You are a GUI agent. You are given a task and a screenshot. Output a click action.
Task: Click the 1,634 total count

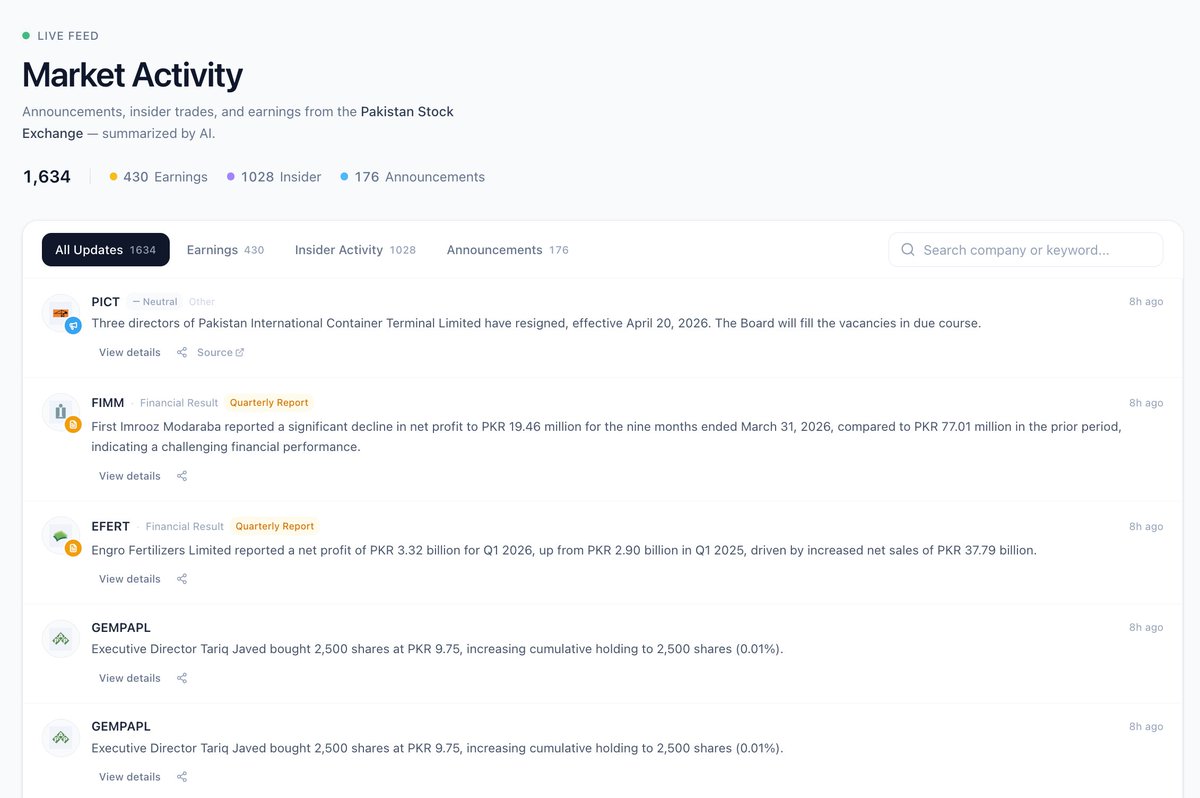point(47,177)
